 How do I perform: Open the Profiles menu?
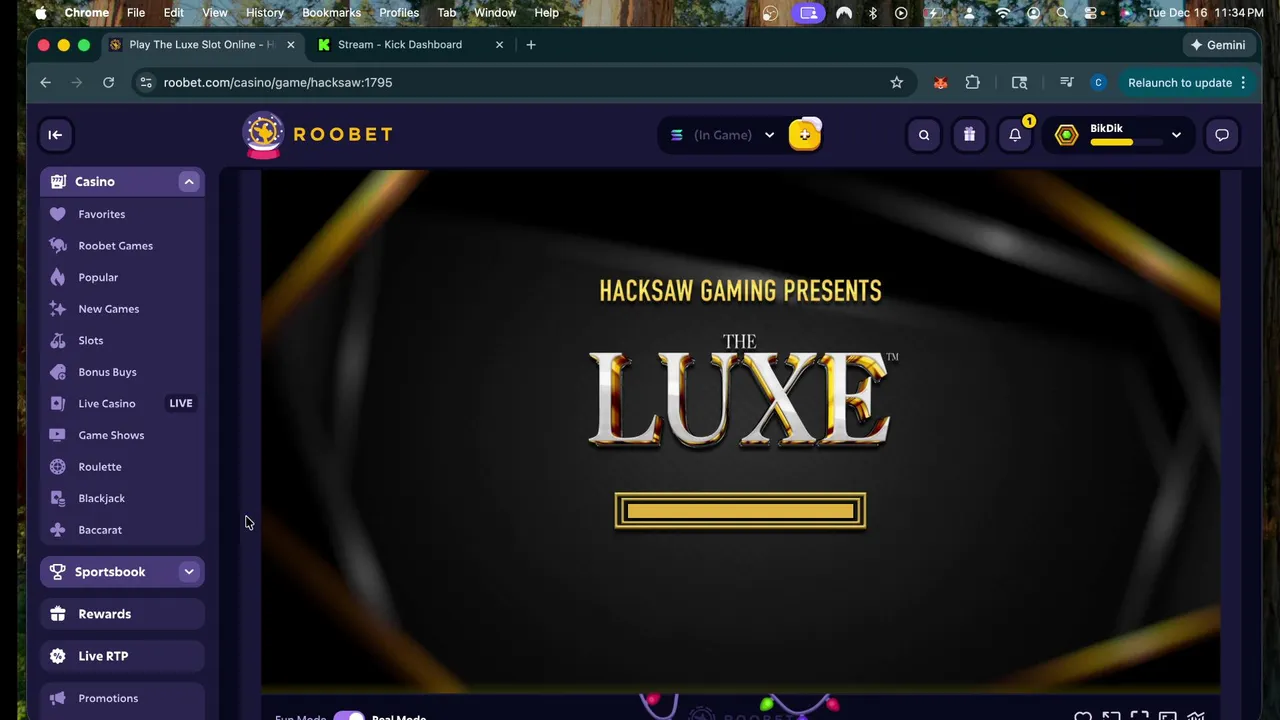[398, 13]
